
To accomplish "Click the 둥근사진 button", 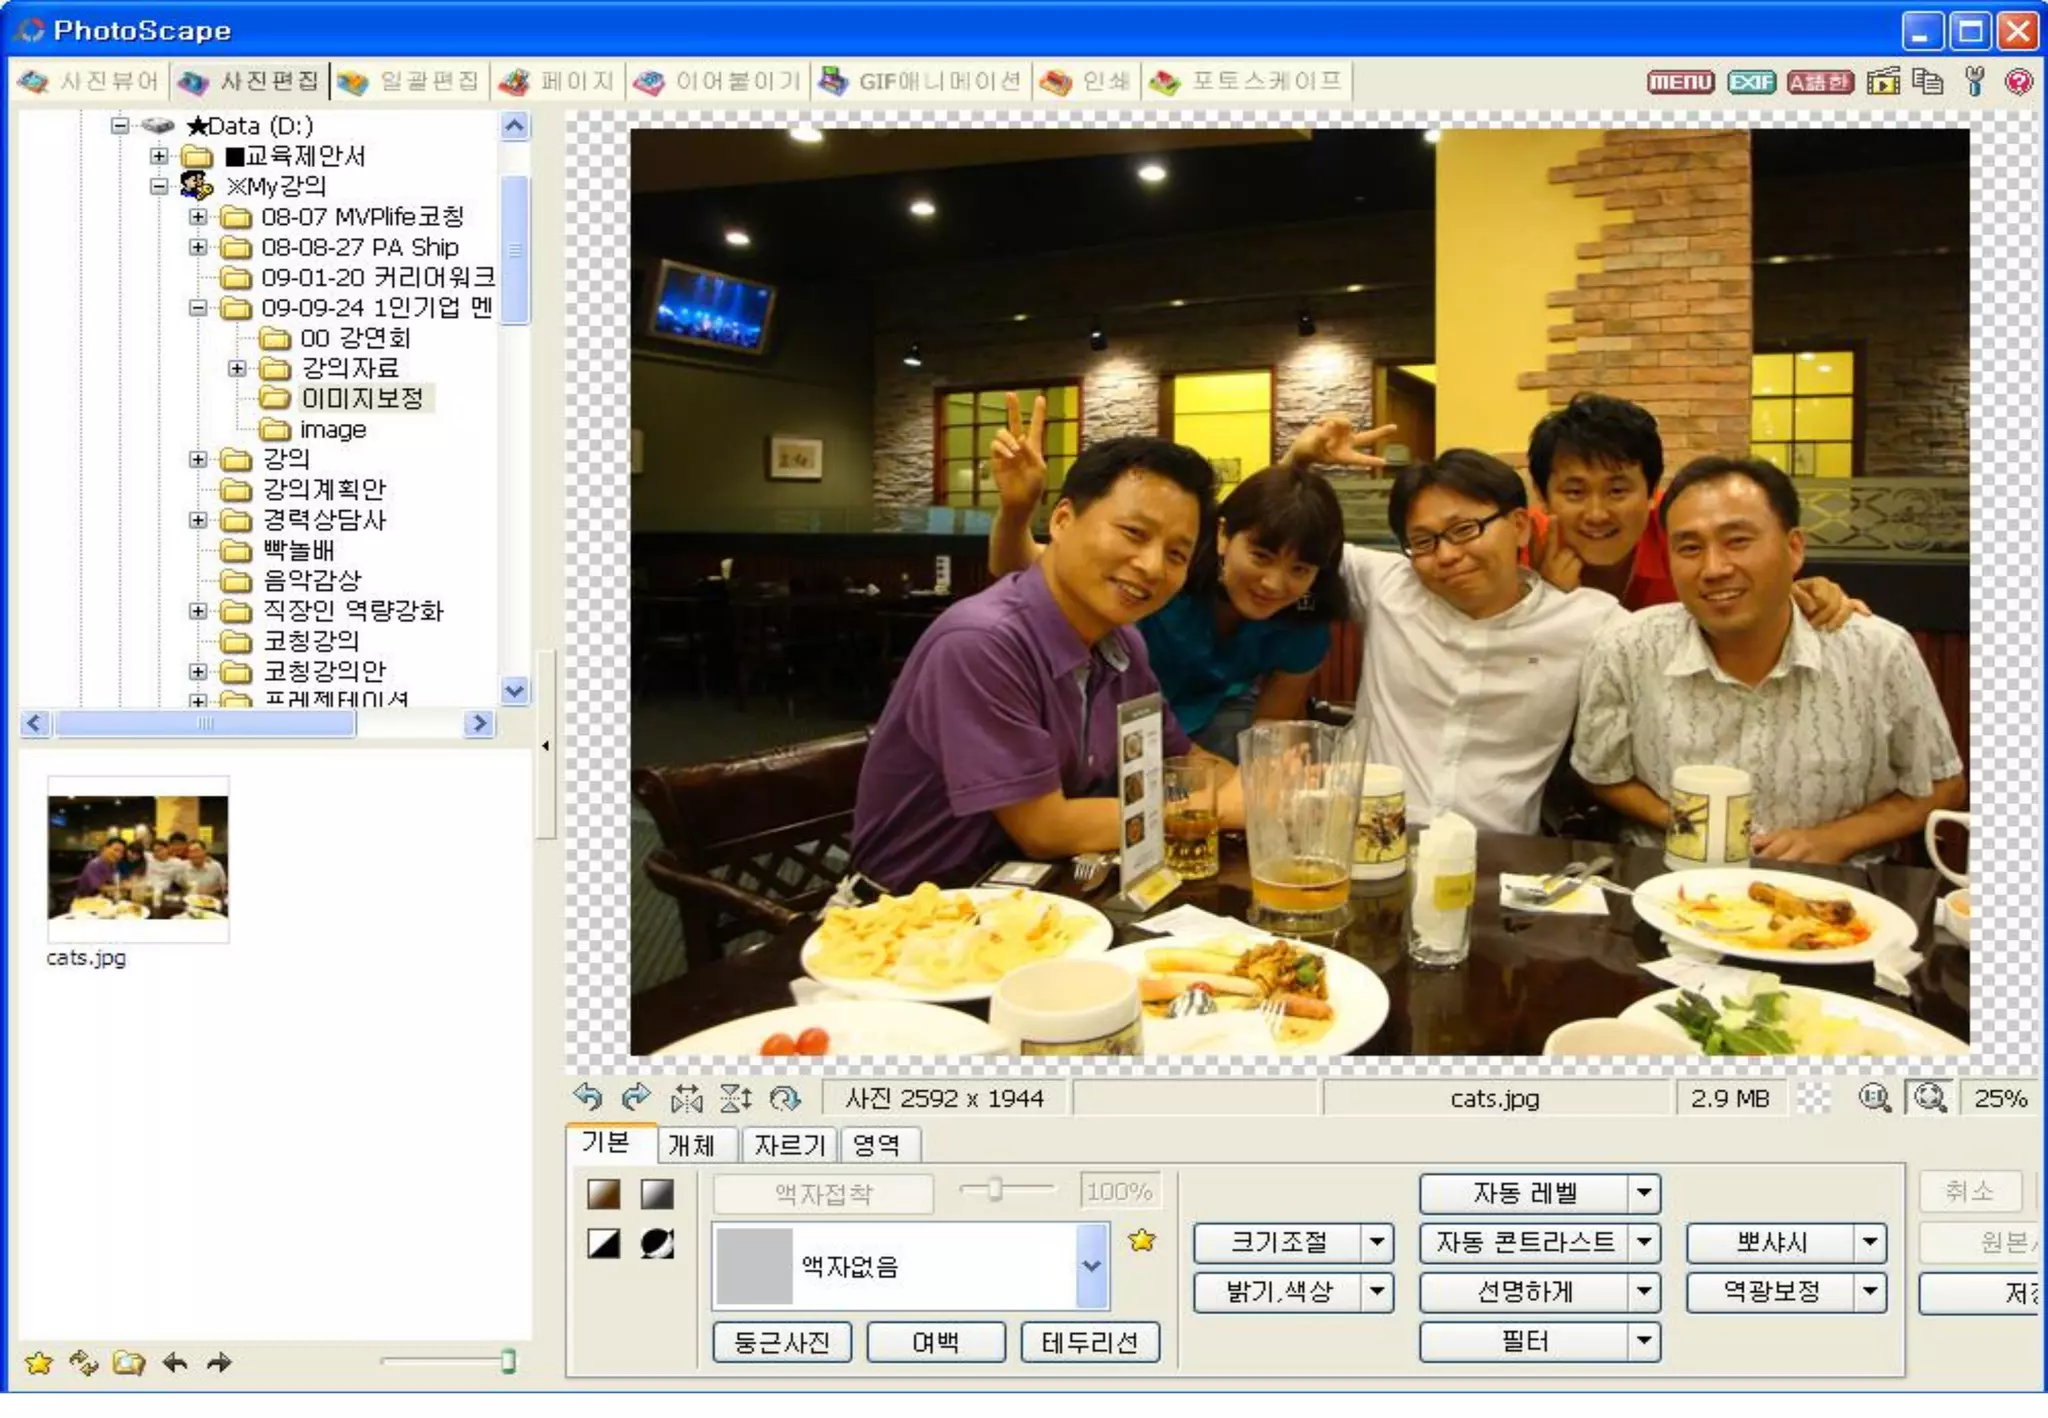I will coord(782,1341).
